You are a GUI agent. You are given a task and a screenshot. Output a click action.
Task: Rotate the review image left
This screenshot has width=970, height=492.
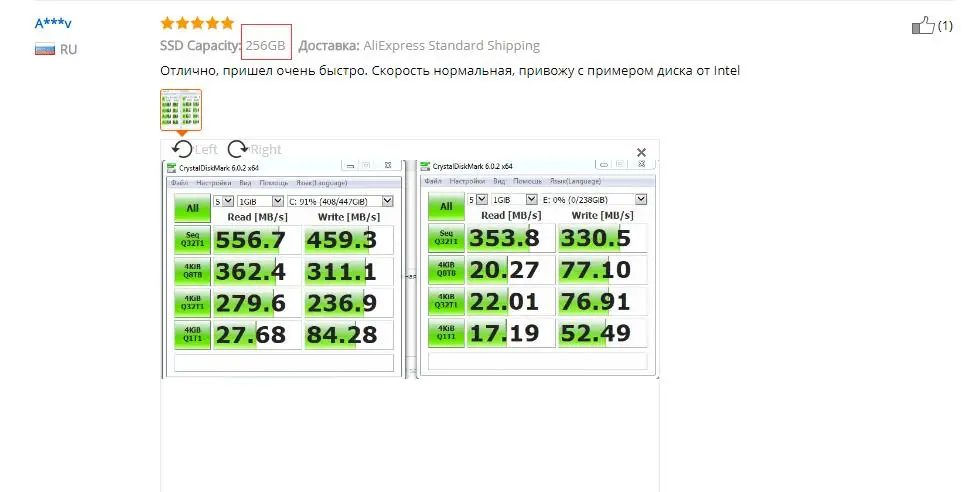182,149
